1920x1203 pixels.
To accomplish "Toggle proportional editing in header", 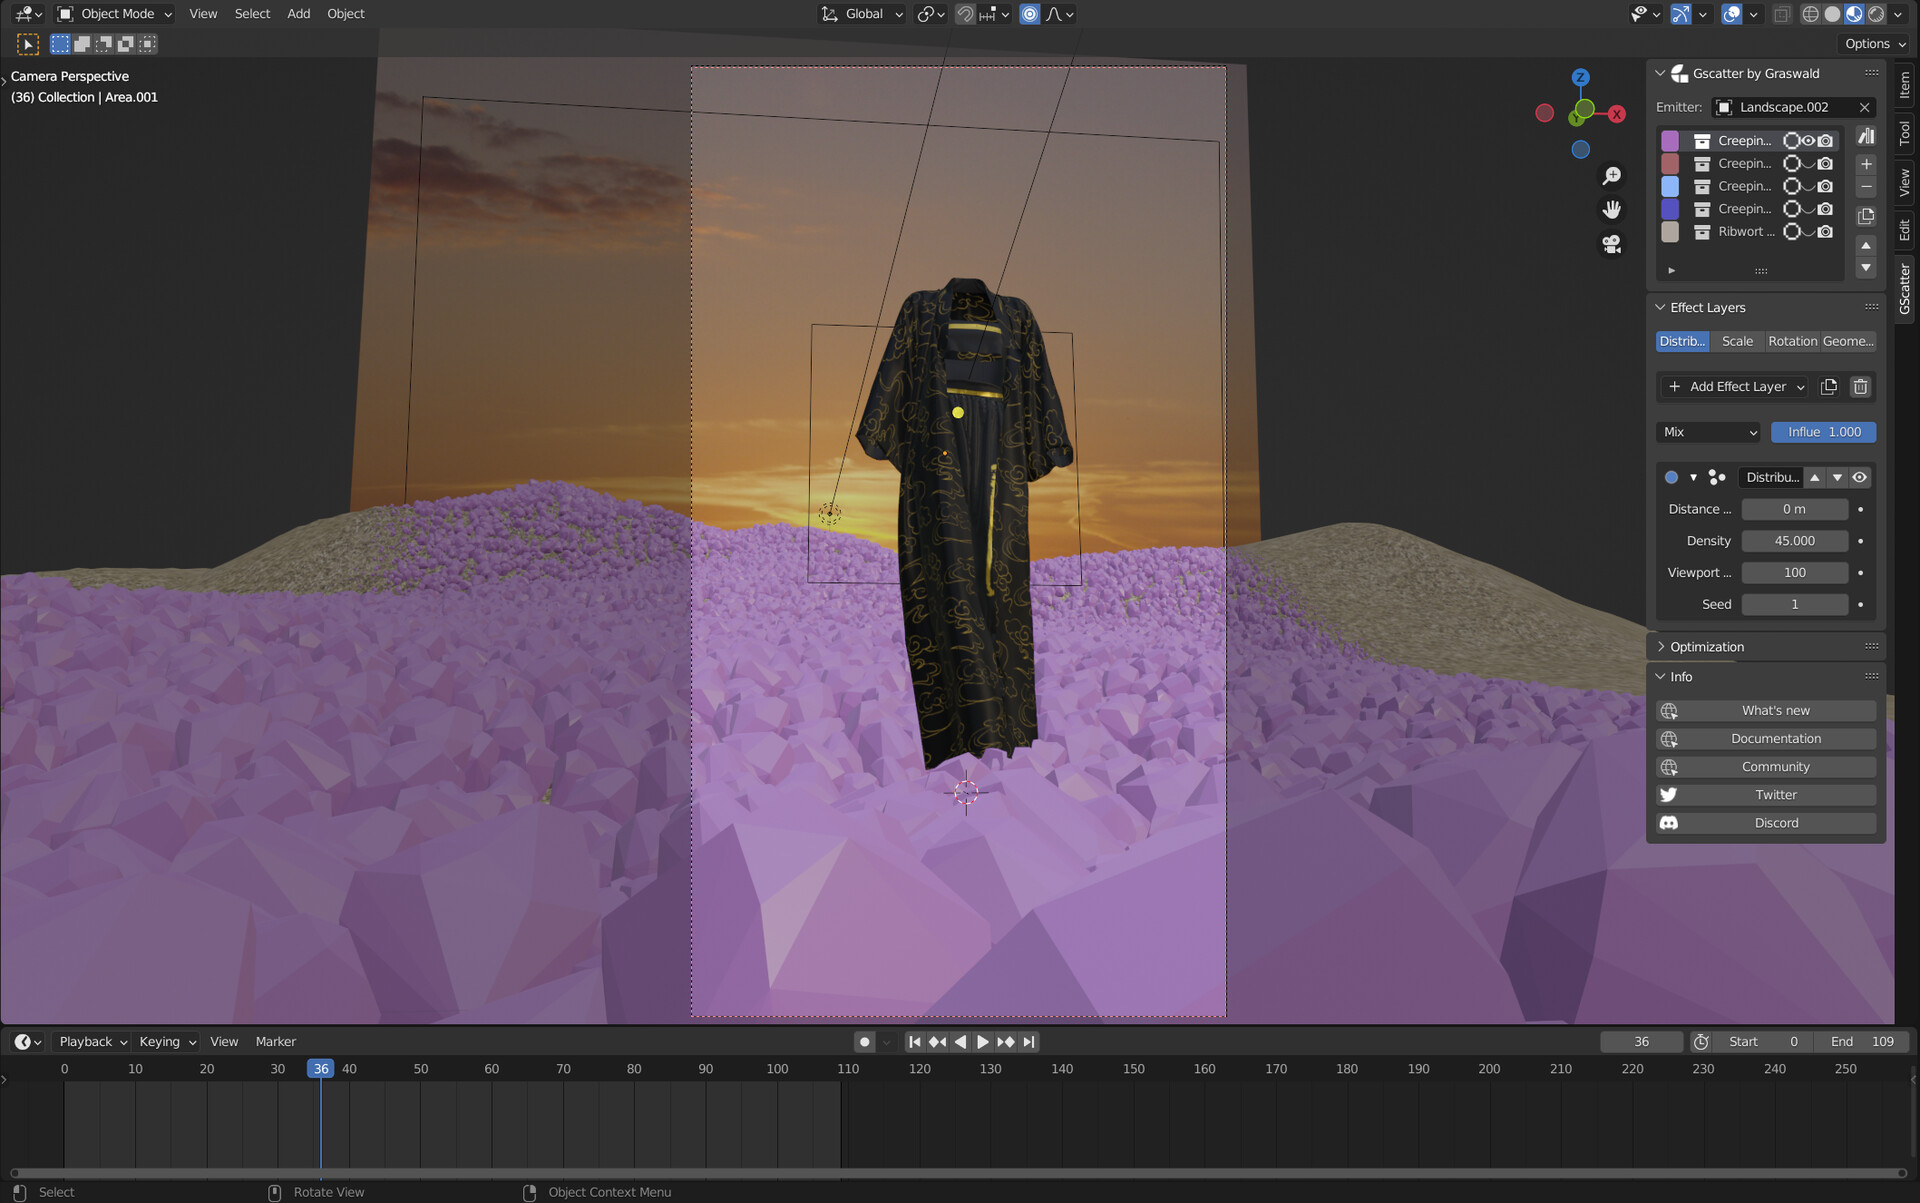I will tap(1030, 14).
